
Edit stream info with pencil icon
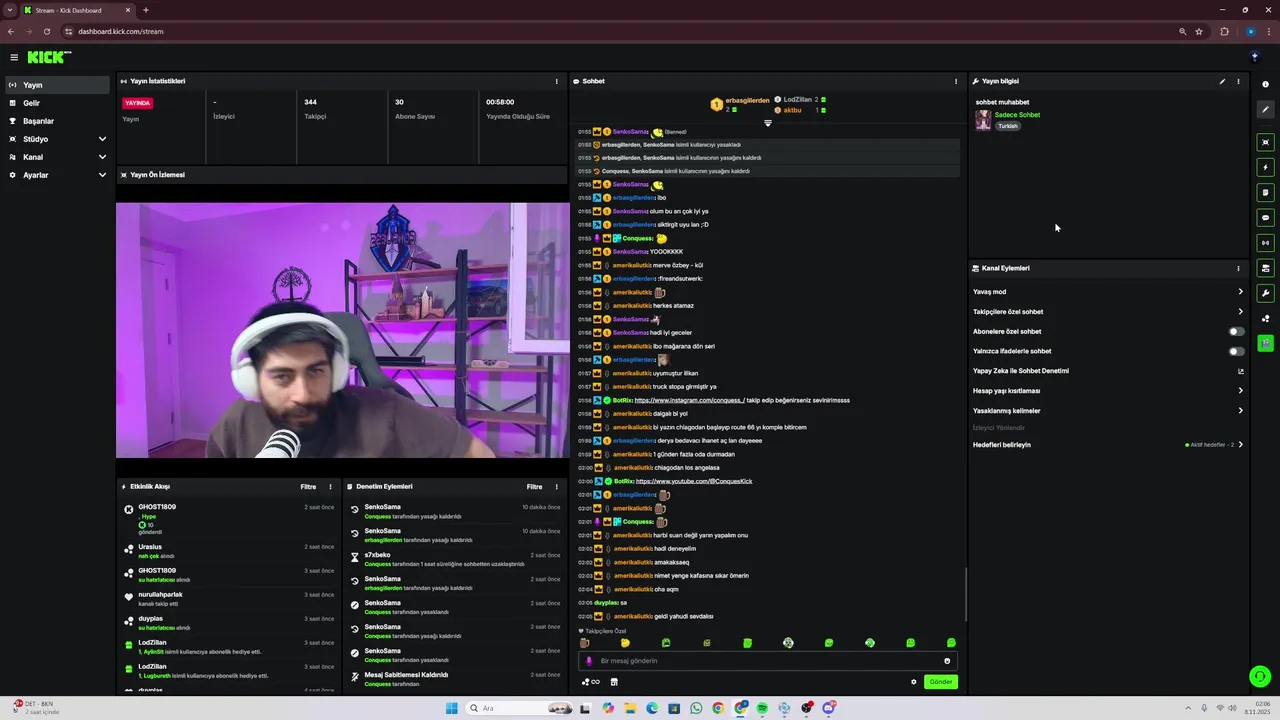click(1222, 81)
